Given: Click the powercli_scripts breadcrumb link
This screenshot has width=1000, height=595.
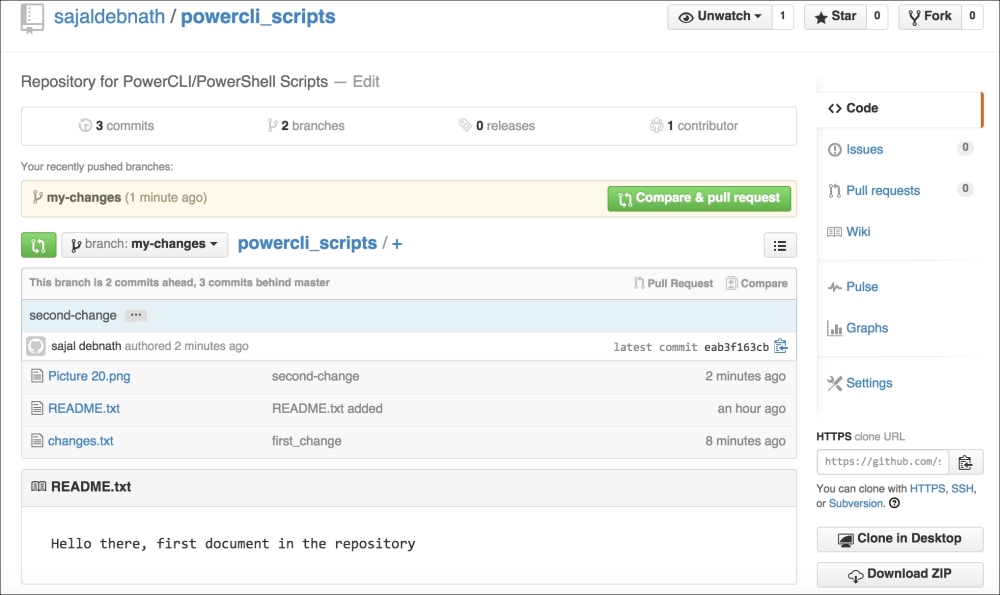Looking at the screenshot, I should pyautogui.click(x=307, y=244).
